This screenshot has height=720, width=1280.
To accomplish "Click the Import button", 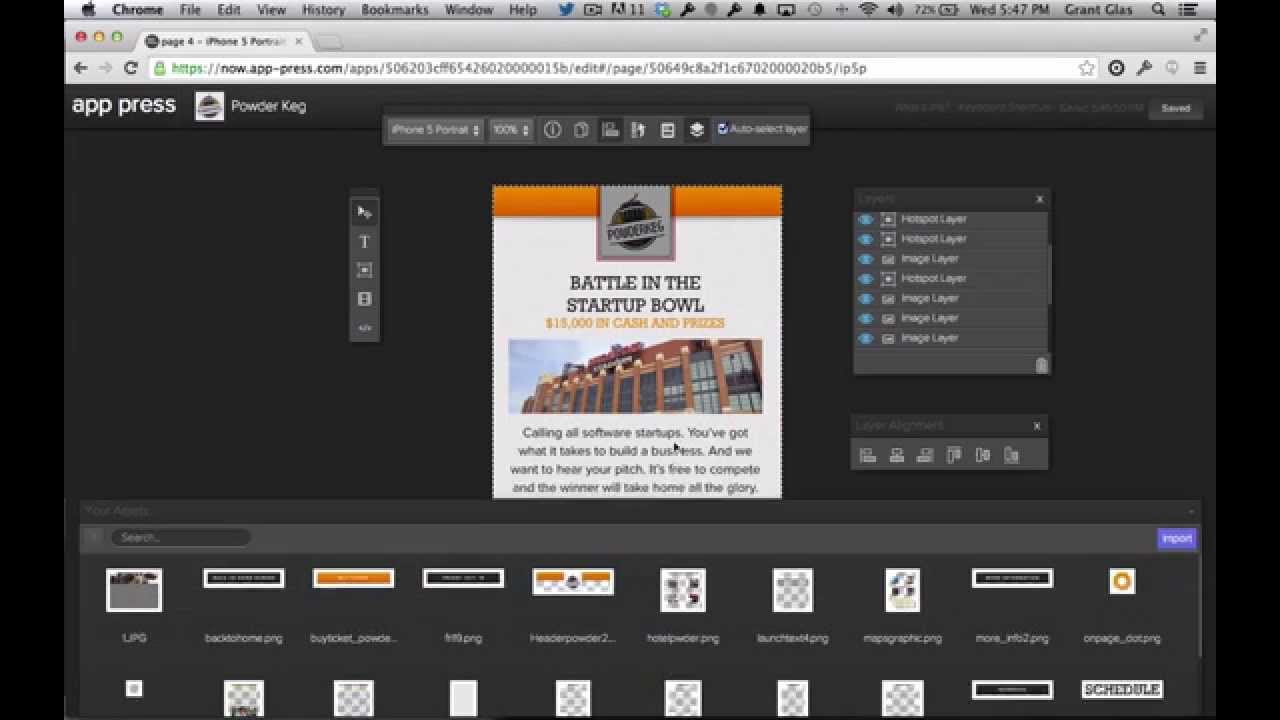I will pyautogui.click(x=1176, y=538).
